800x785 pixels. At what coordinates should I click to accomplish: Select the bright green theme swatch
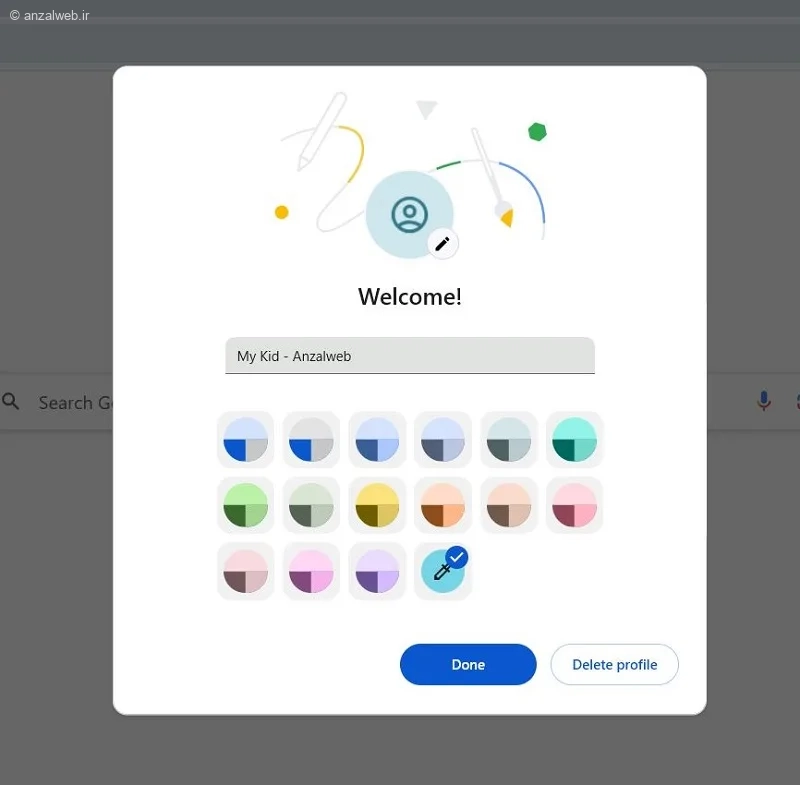pos(245,505)
